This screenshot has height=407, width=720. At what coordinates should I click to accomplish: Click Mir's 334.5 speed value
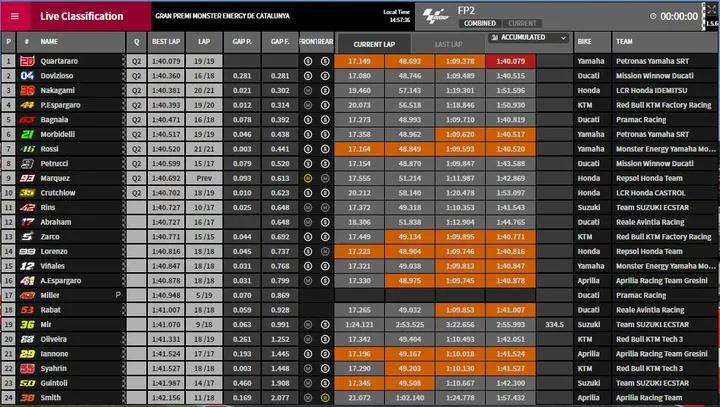pos(554,325)
